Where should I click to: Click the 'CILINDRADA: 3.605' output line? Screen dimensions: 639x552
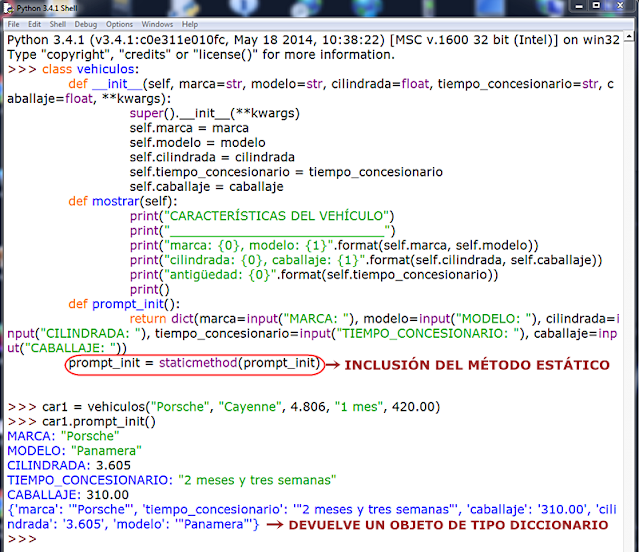pos(69,465)
